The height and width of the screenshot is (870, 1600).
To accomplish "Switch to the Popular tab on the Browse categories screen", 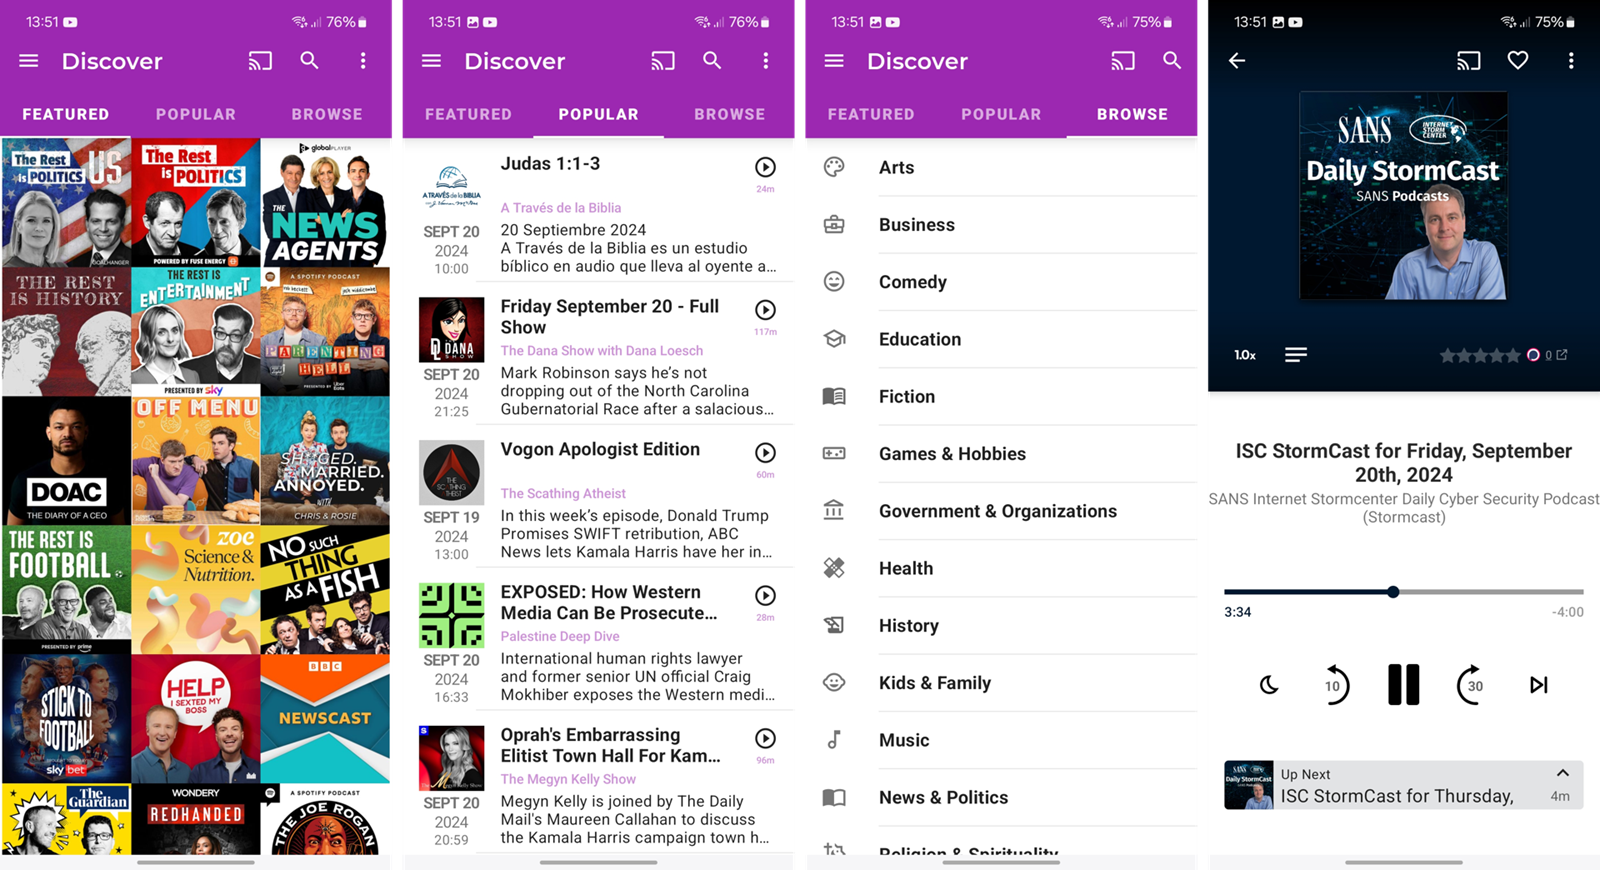I will pos(1001,114).
